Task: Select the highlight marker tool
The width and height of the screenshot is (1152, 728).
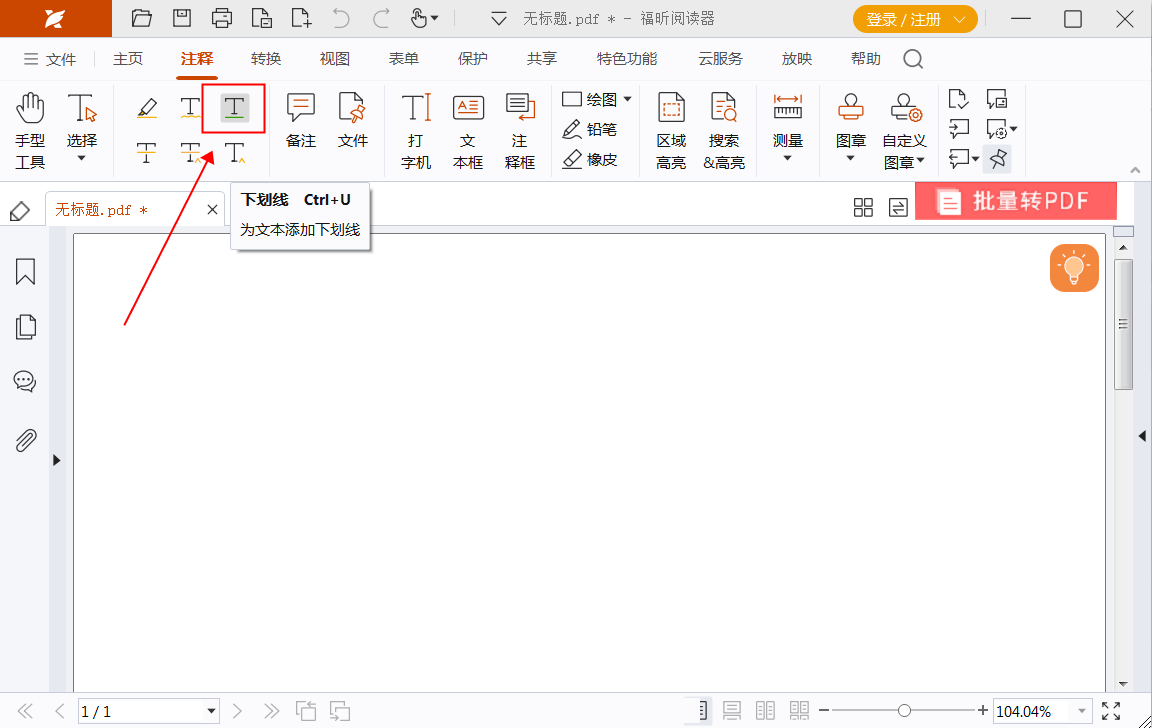Action: pos(147,108)
